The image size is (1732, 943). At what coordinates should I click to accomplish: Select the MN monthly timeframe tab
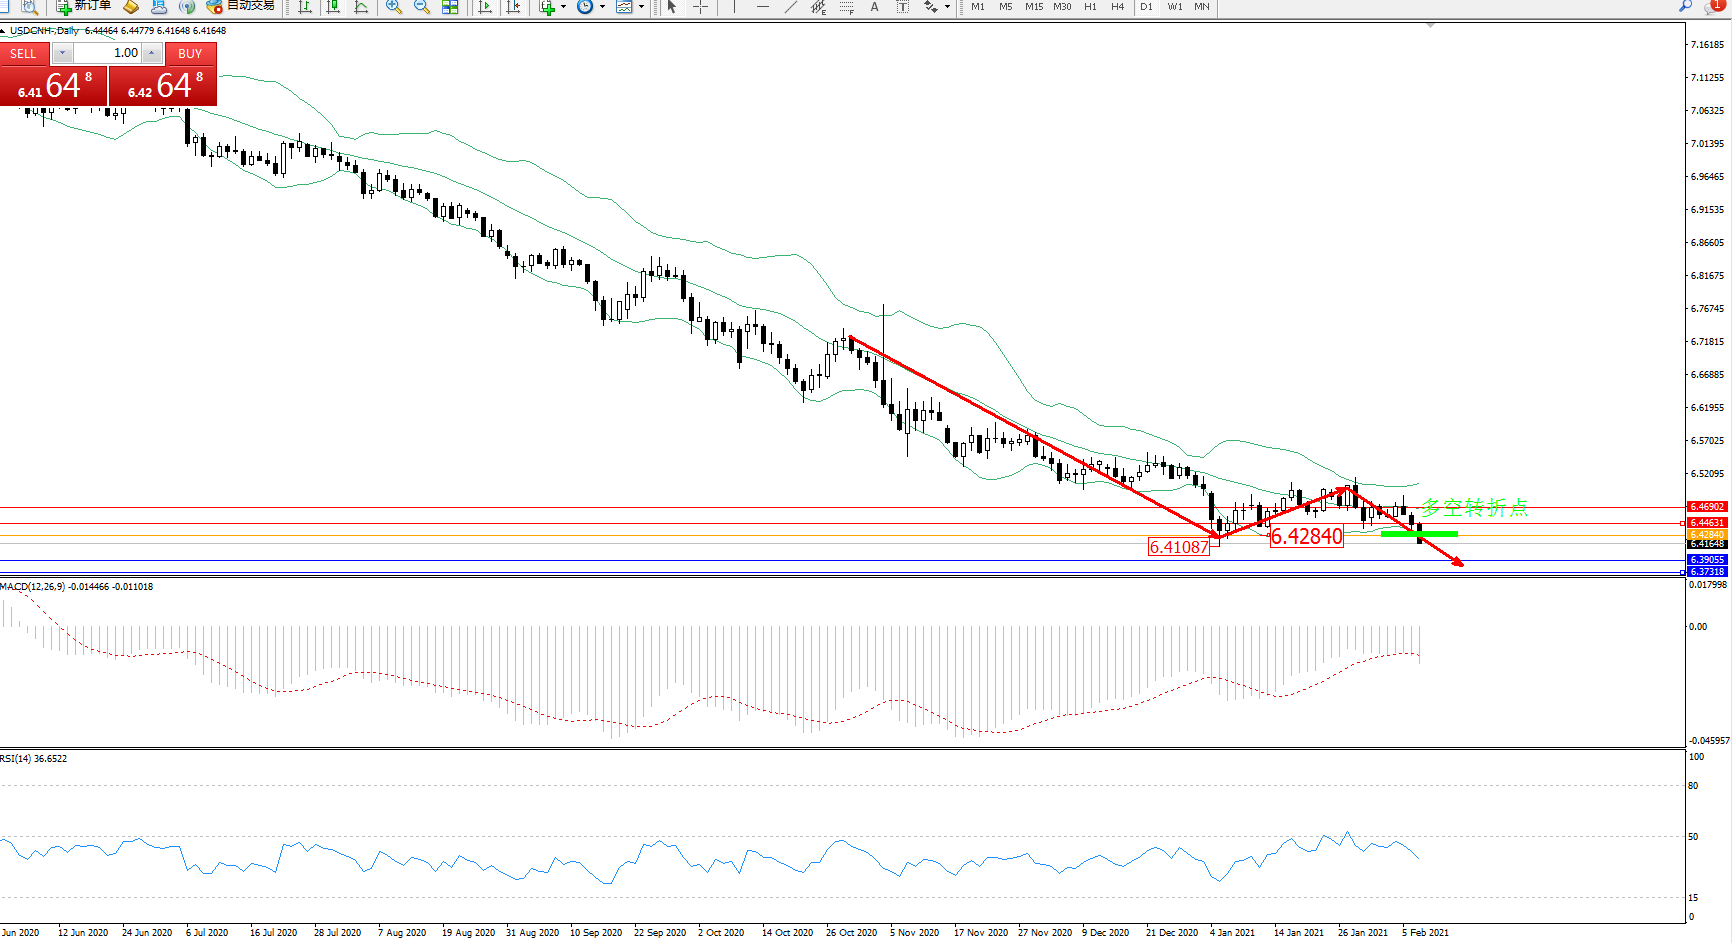coord(1201,7)
